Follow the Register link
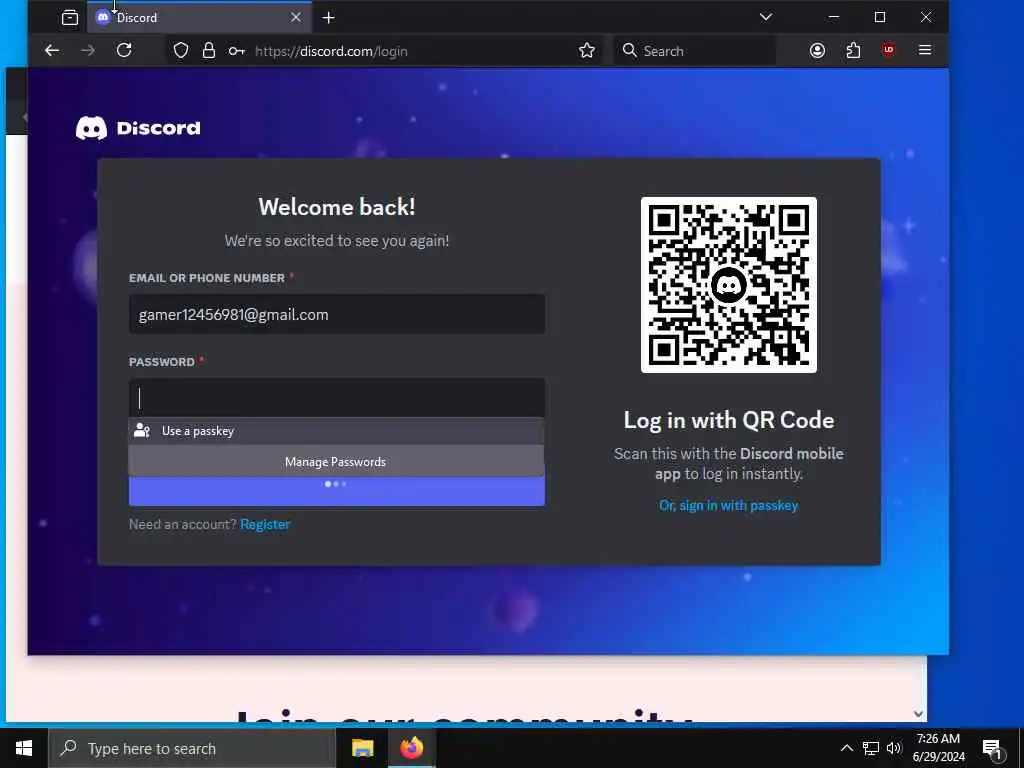The image size is (1024, 768). pos(265,524)
